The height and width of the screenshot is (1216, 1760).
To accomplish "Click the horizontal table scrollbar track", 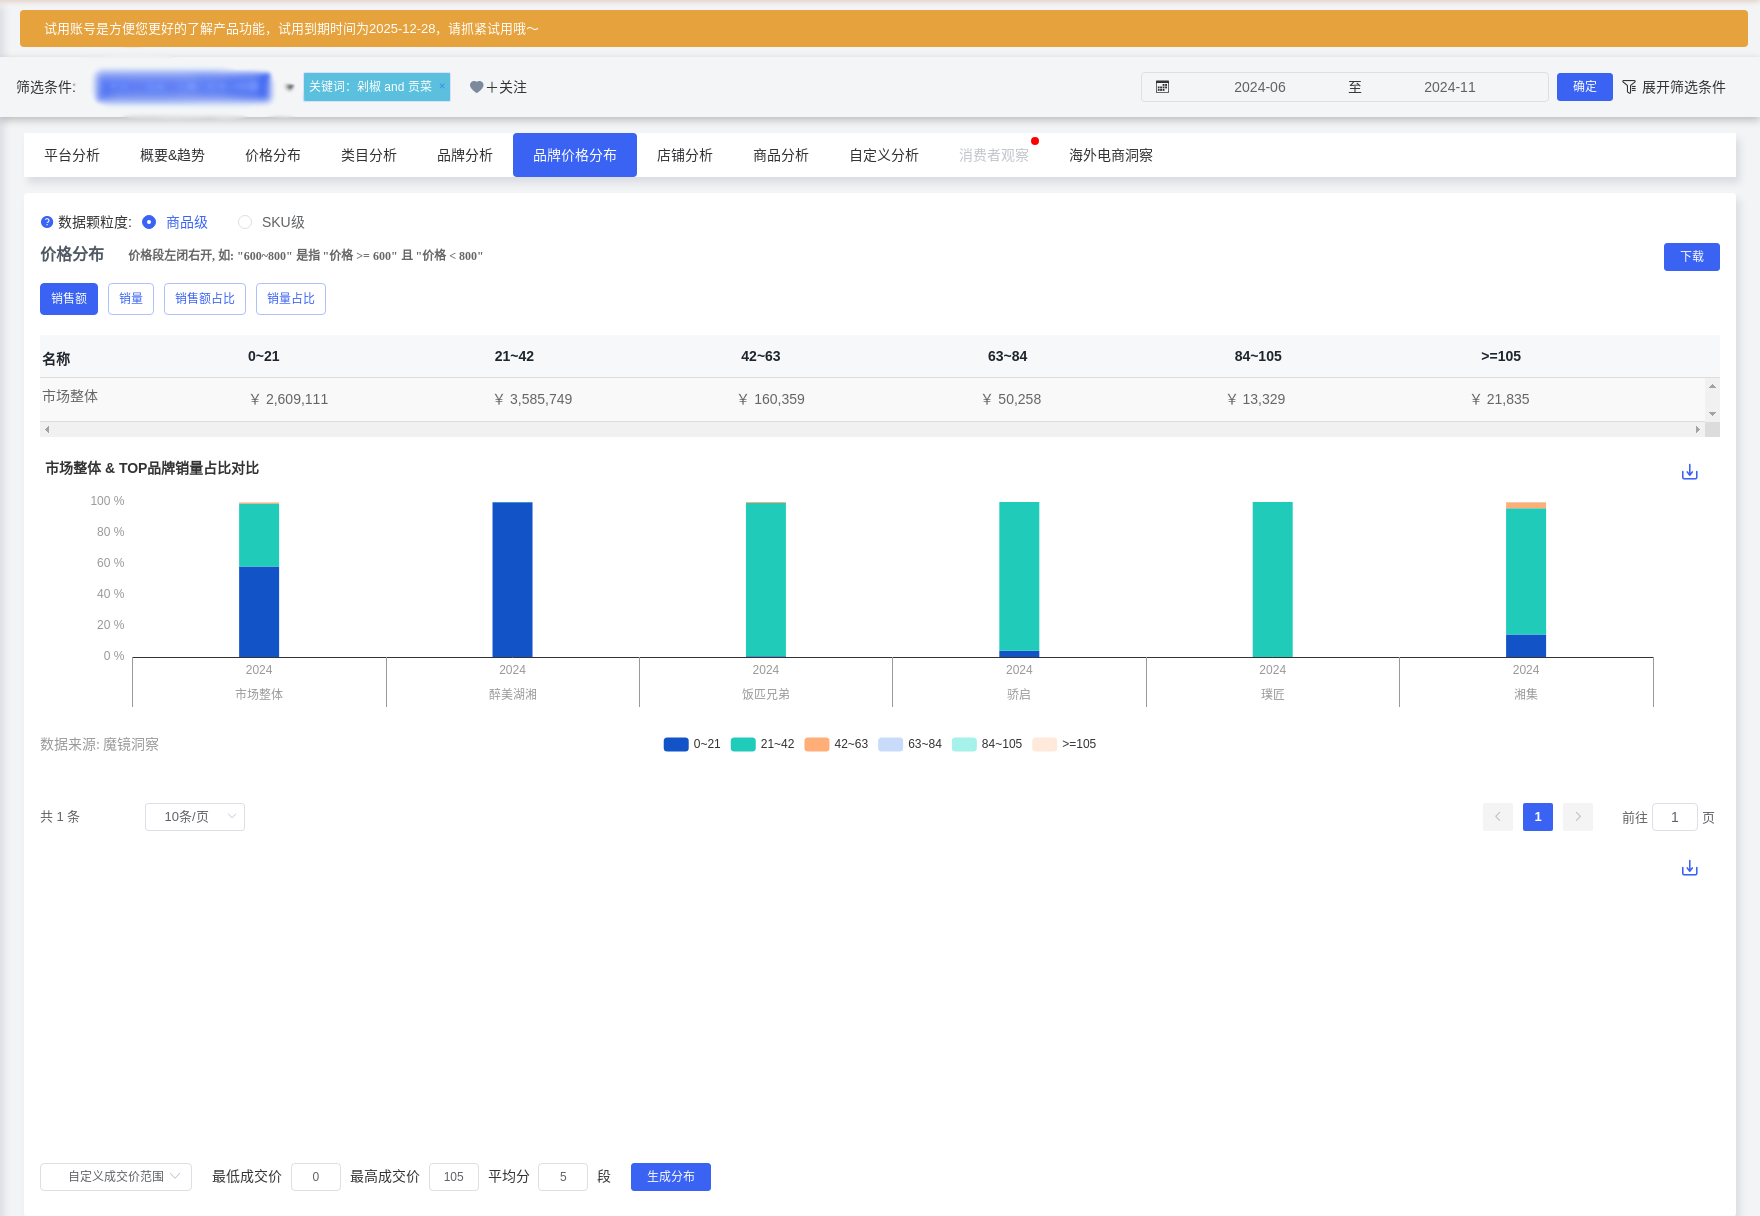I will [x=872, y=429].
